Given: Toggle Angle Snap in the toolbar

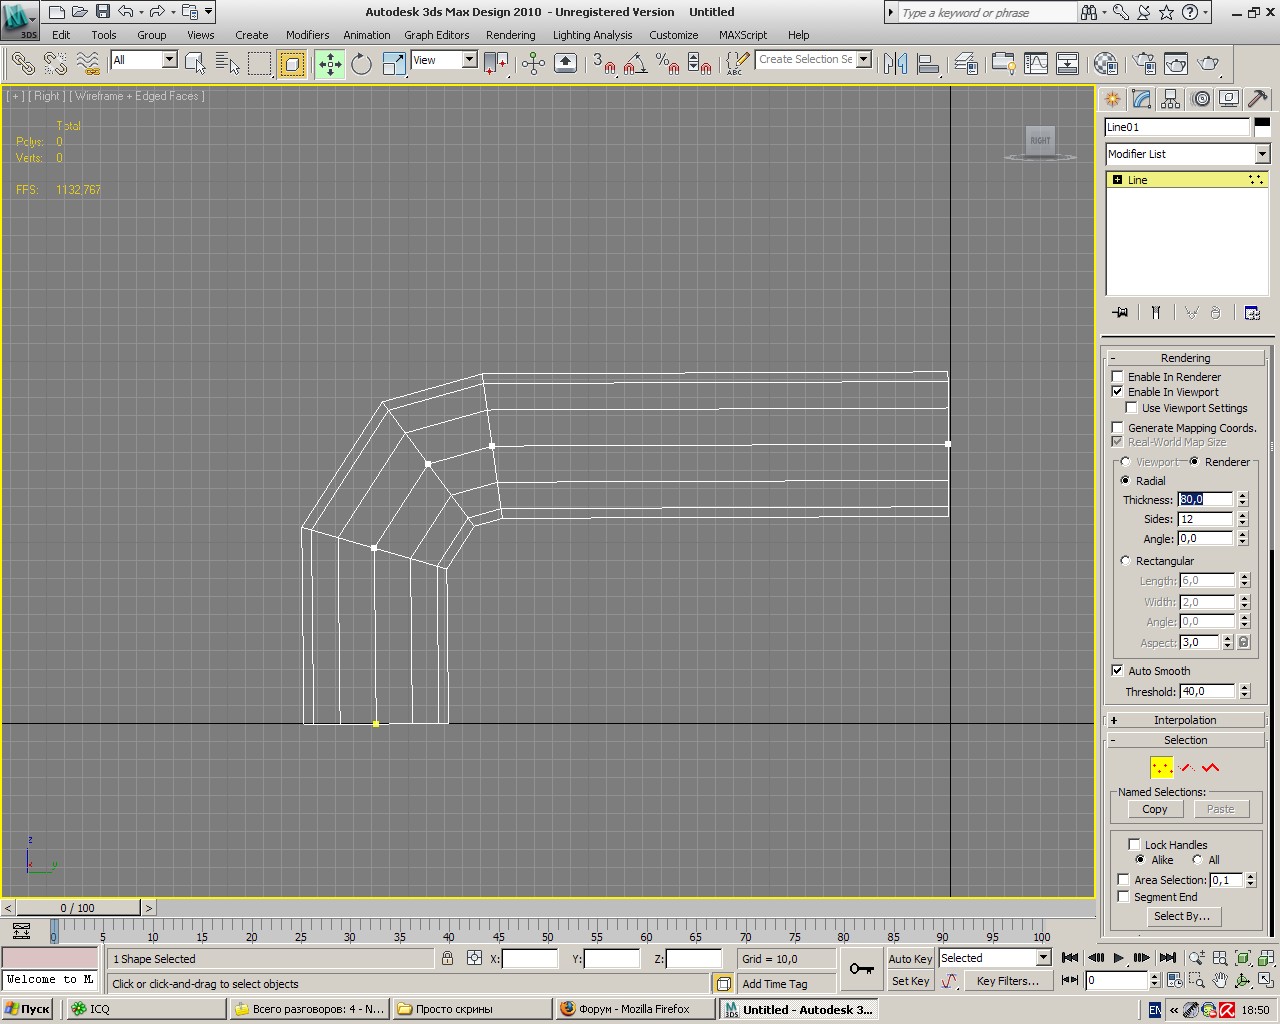Looking at the screenshot, I should [x=634, y=65].
